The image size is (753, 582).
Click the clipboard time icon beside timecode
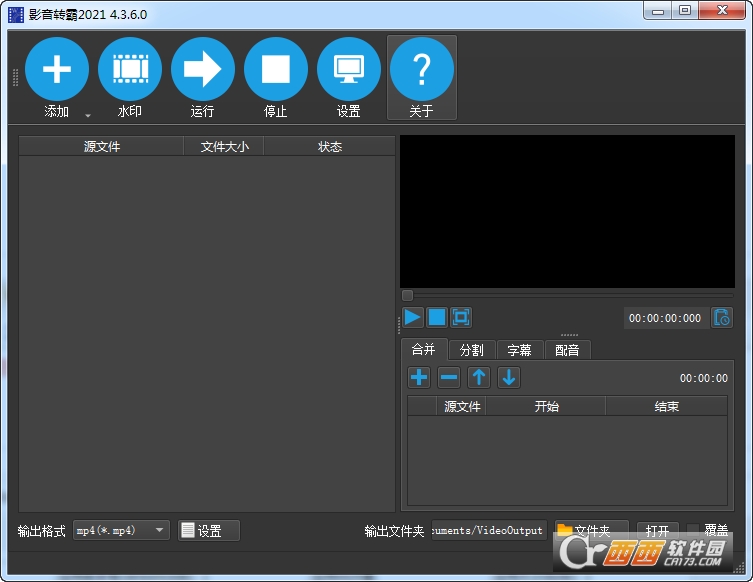tap(722, 318)
